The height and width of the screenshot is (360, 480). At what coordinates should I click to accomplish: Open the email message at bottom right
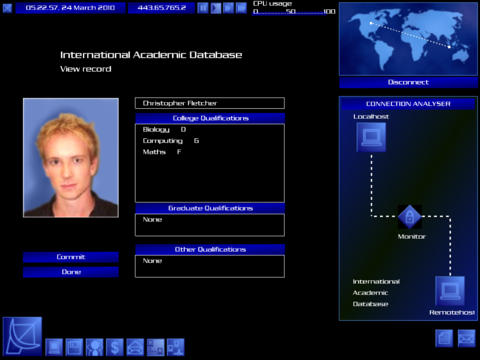(x=467, y=339)
